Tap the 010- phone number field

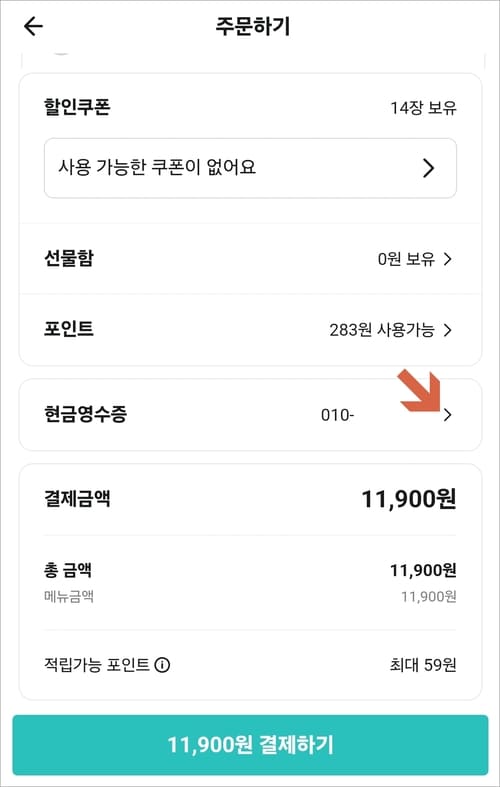coord(337,415)
